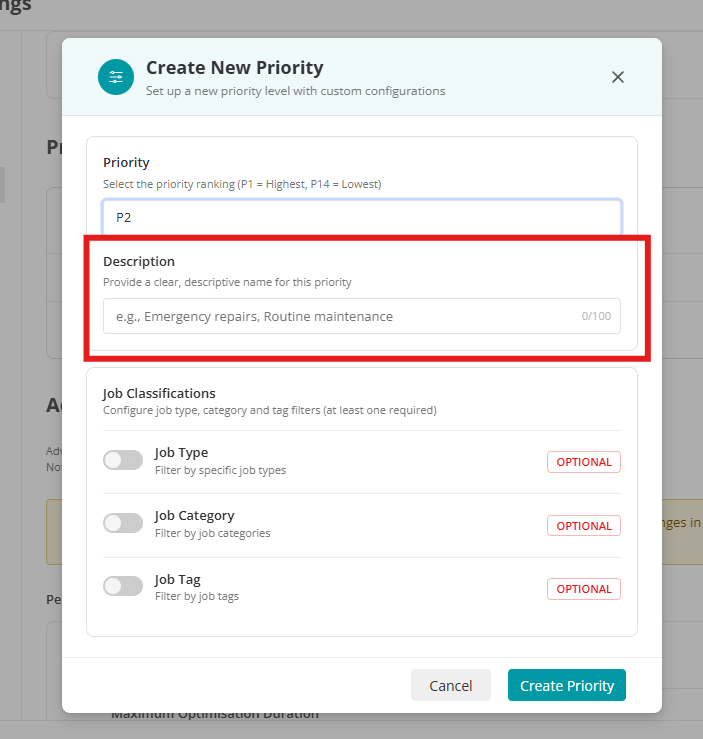Click the OPTIONAL badge beside Job Type
This screenshot has width=703, height=739.
(x=584, y=462)
